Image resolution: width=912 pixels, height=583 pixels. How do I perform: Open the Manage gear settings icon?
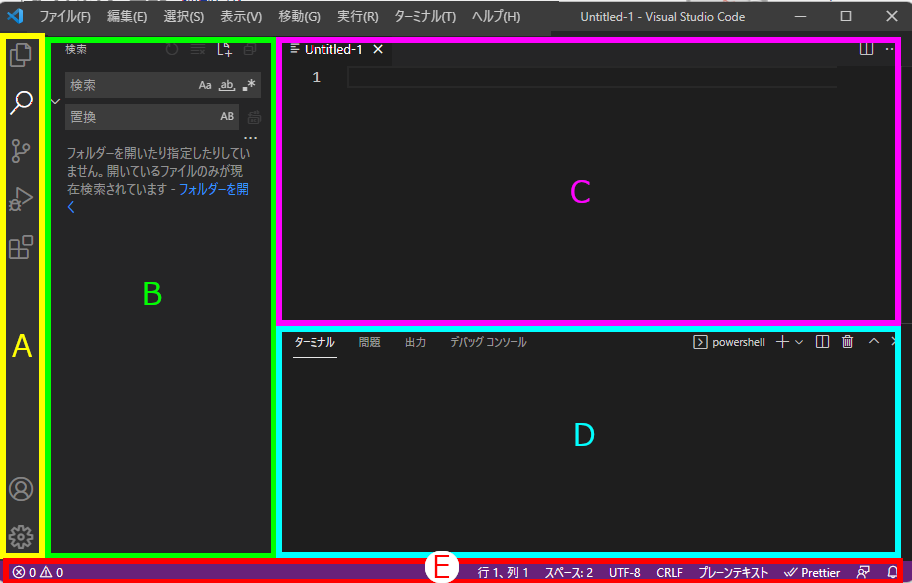(21, 537)
